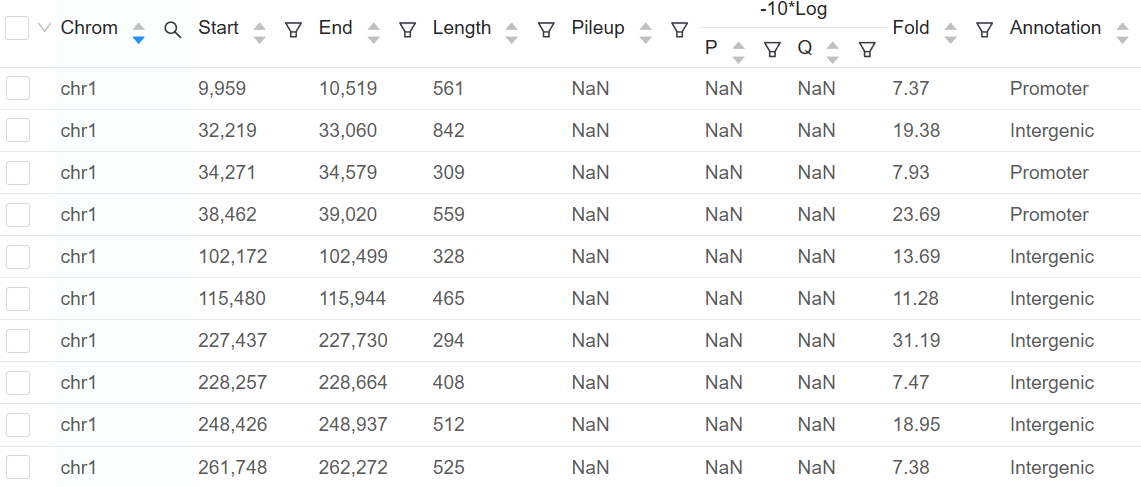Sort by the Fold column header
The height and width of the screenshot is (487, 1141).
[911, 28]
